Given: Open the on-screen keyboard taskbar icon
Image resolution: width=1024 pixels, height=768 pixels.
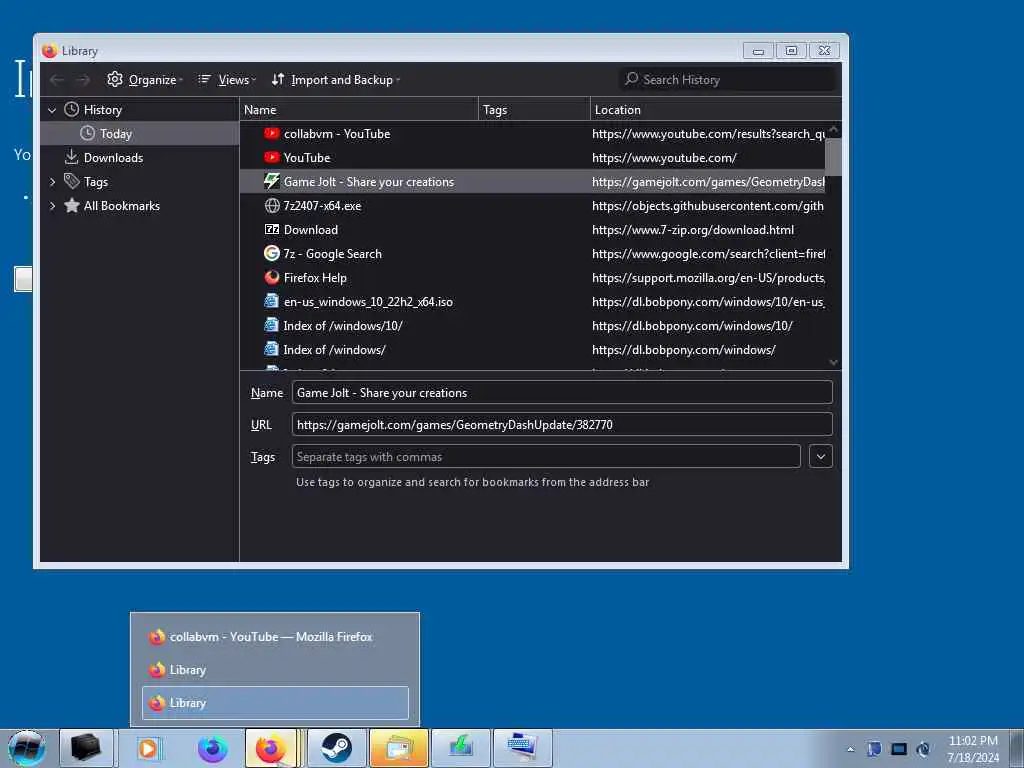Looking at the screenshot, I should 522,748.
